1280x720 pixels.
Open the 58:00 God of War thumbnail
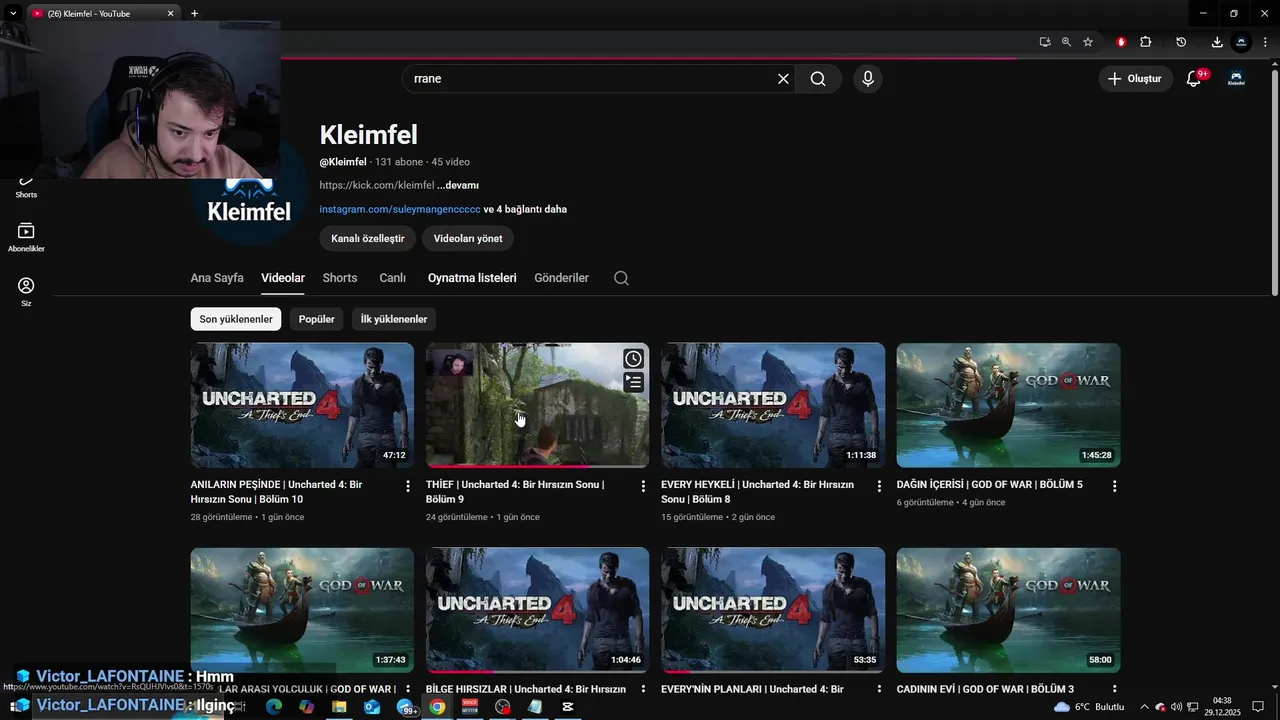(1008, 610)
